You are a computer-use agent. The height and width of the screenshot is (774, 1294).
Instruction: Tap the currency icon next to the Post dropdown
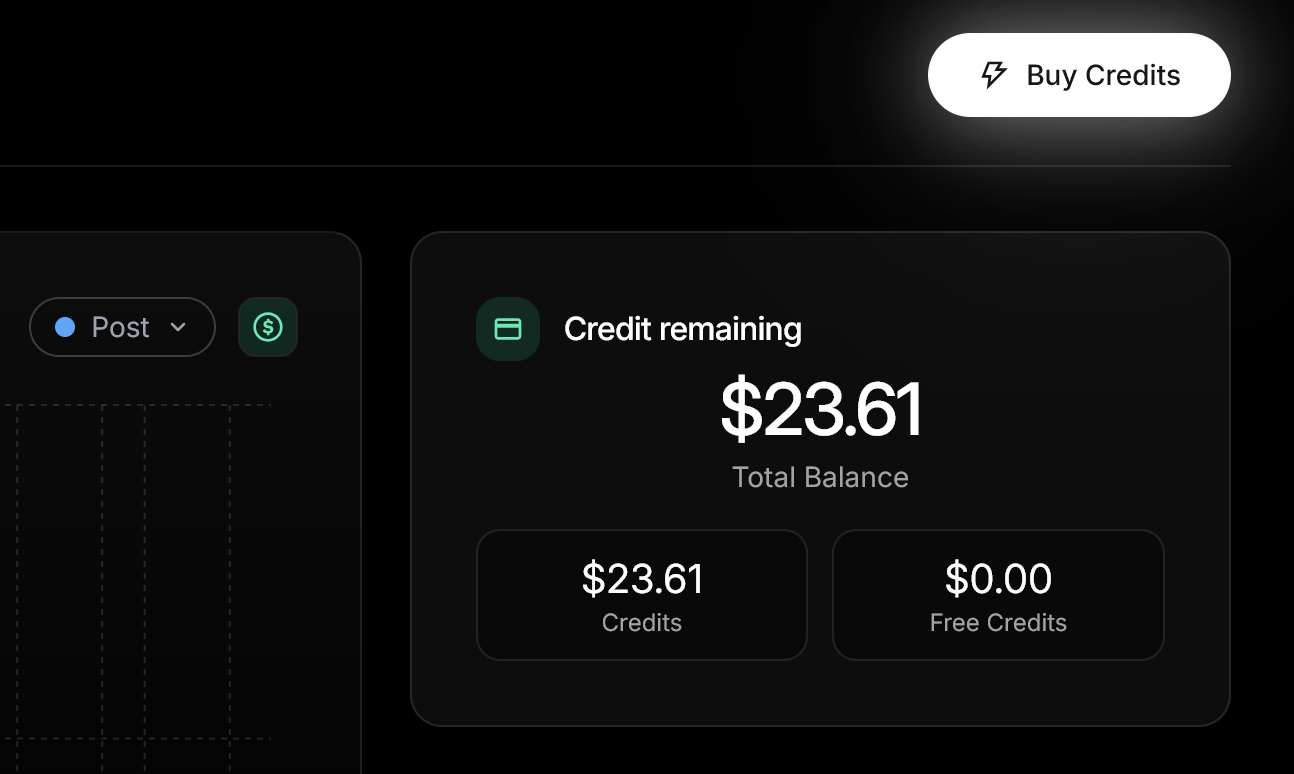tap(268, 327)
